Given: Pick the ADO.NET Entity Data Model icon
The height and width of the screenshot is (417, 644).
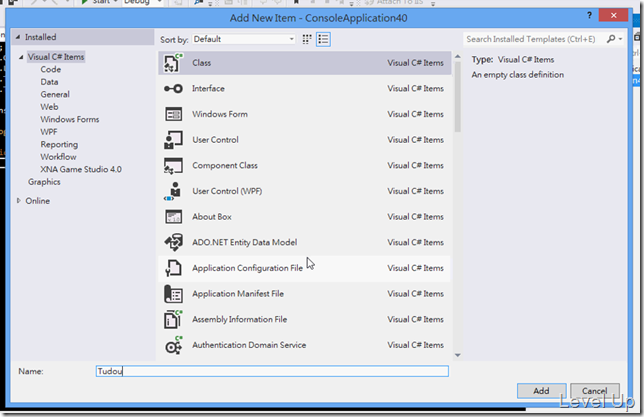Looking at the screenshot, I should [173, 242].
